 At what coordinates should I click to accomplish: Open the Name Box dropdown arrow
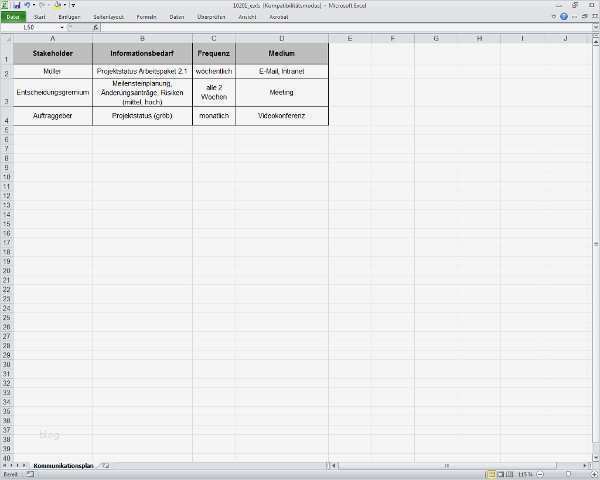(x=62, y=28)
